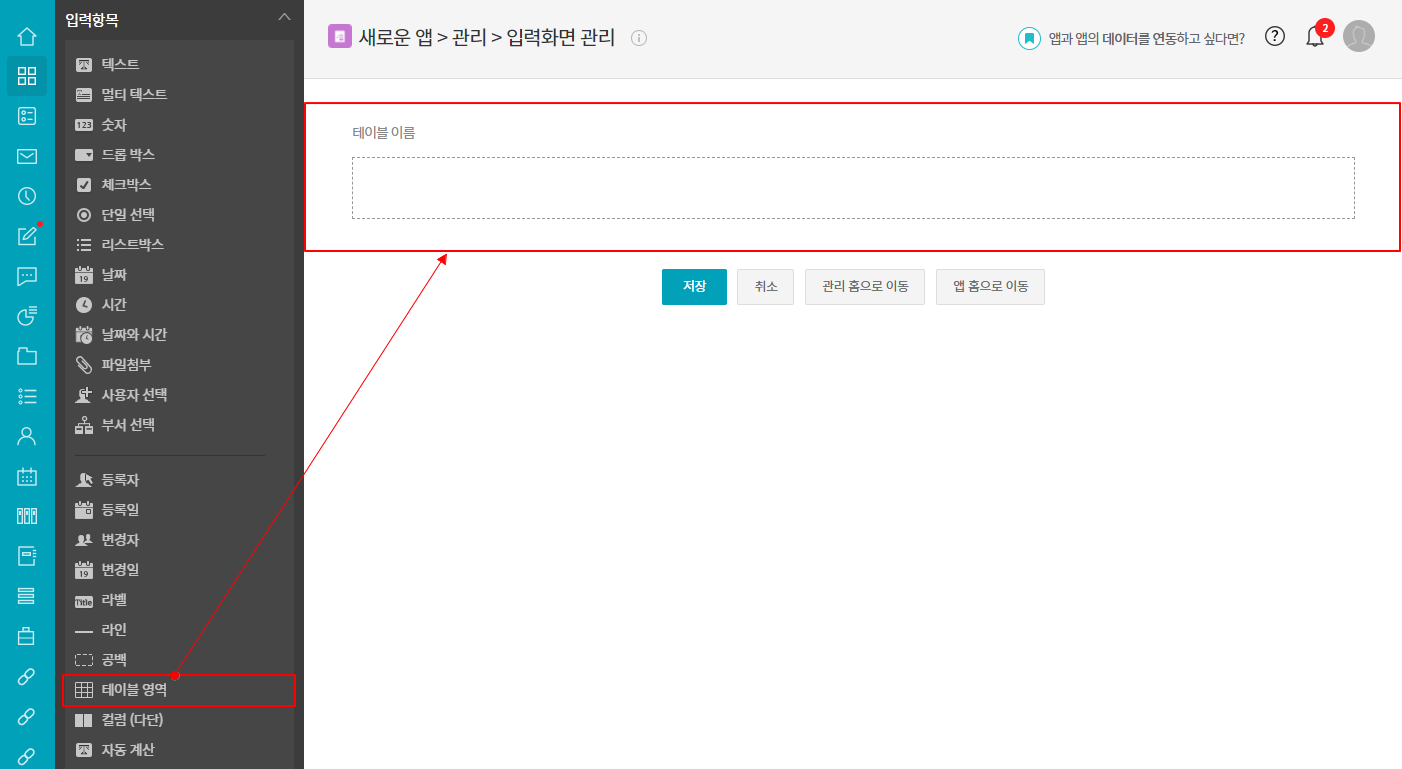Open the mail icon in sidebar
1402x769 pixels.
coord(27,156)
